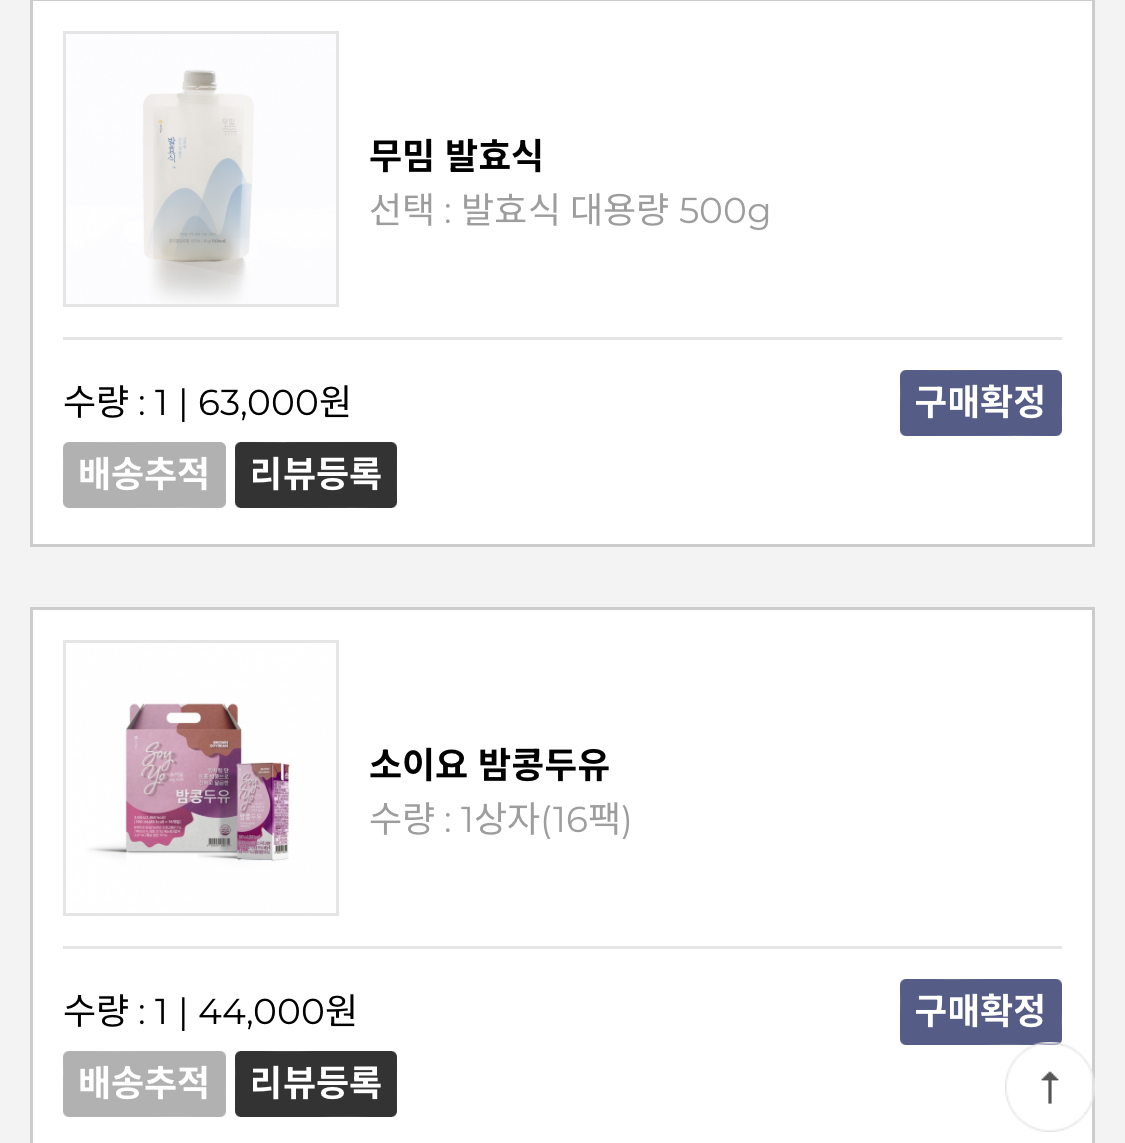The image size is (1125, 1143).
Task: Click the pouch cap in 발효식 image
Action: pos(199,79)
